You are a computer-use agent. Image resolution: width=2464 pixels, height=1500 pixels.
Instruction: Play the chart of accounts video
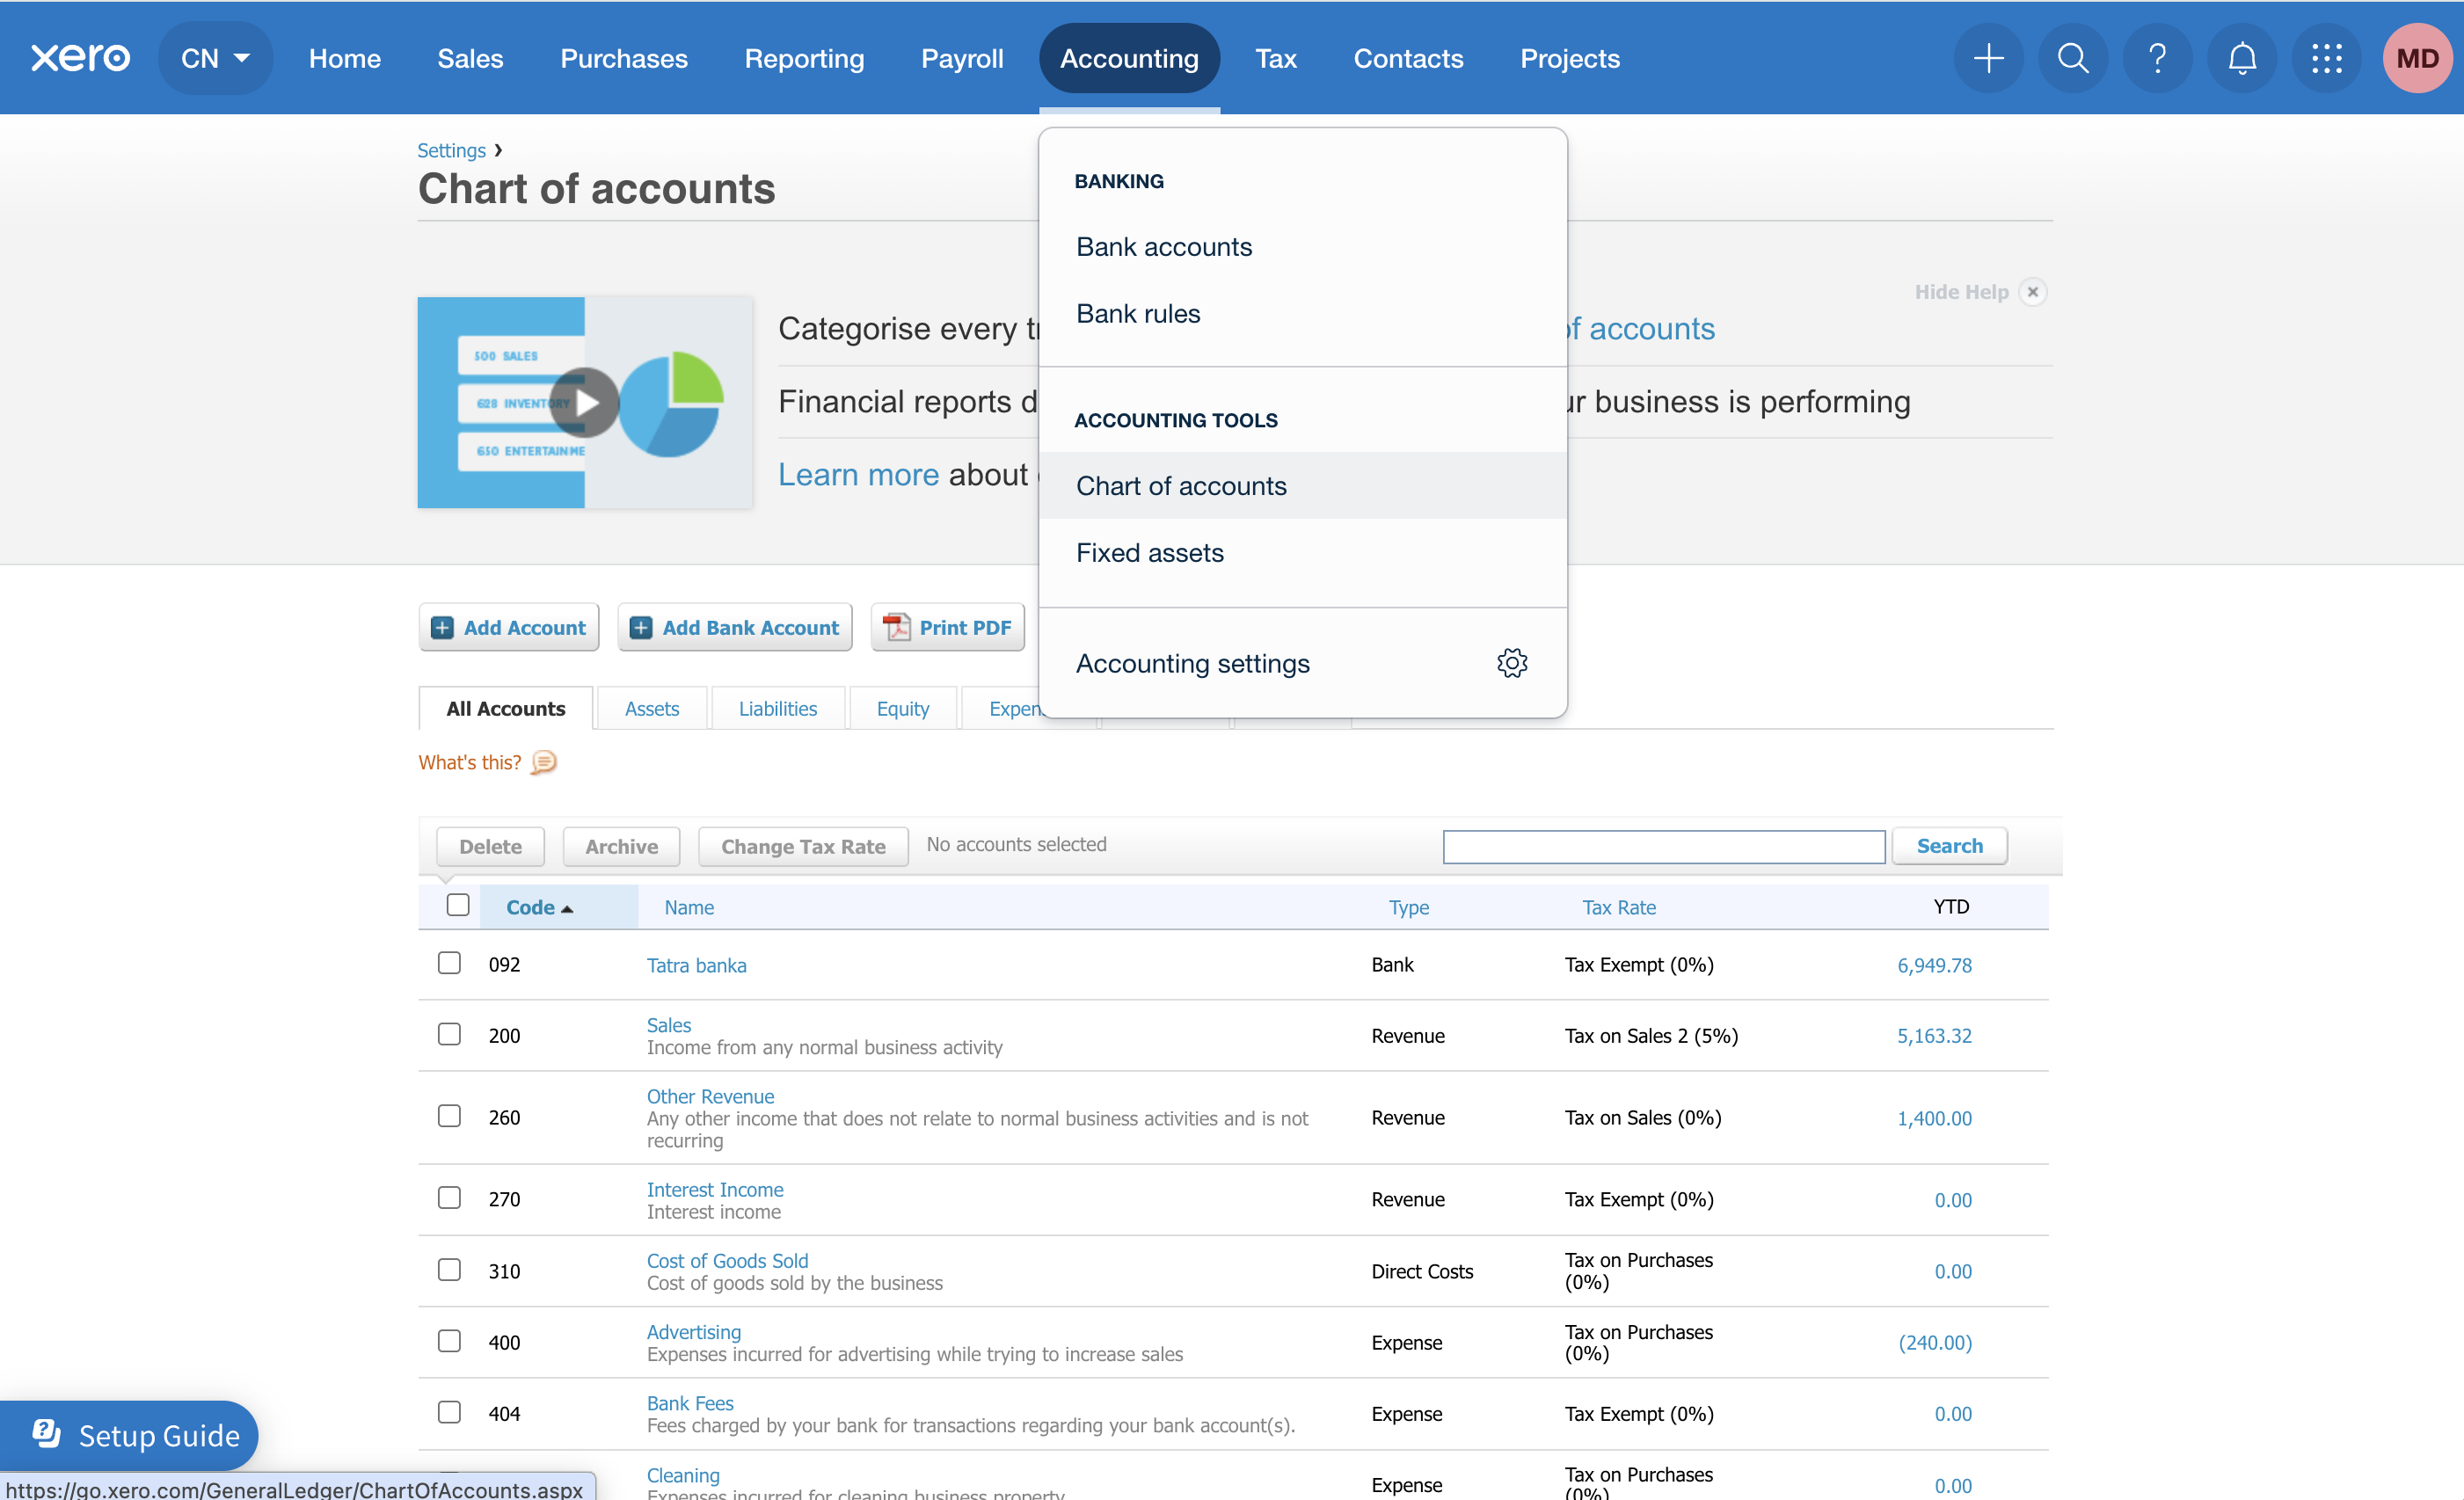pos(585,402)
